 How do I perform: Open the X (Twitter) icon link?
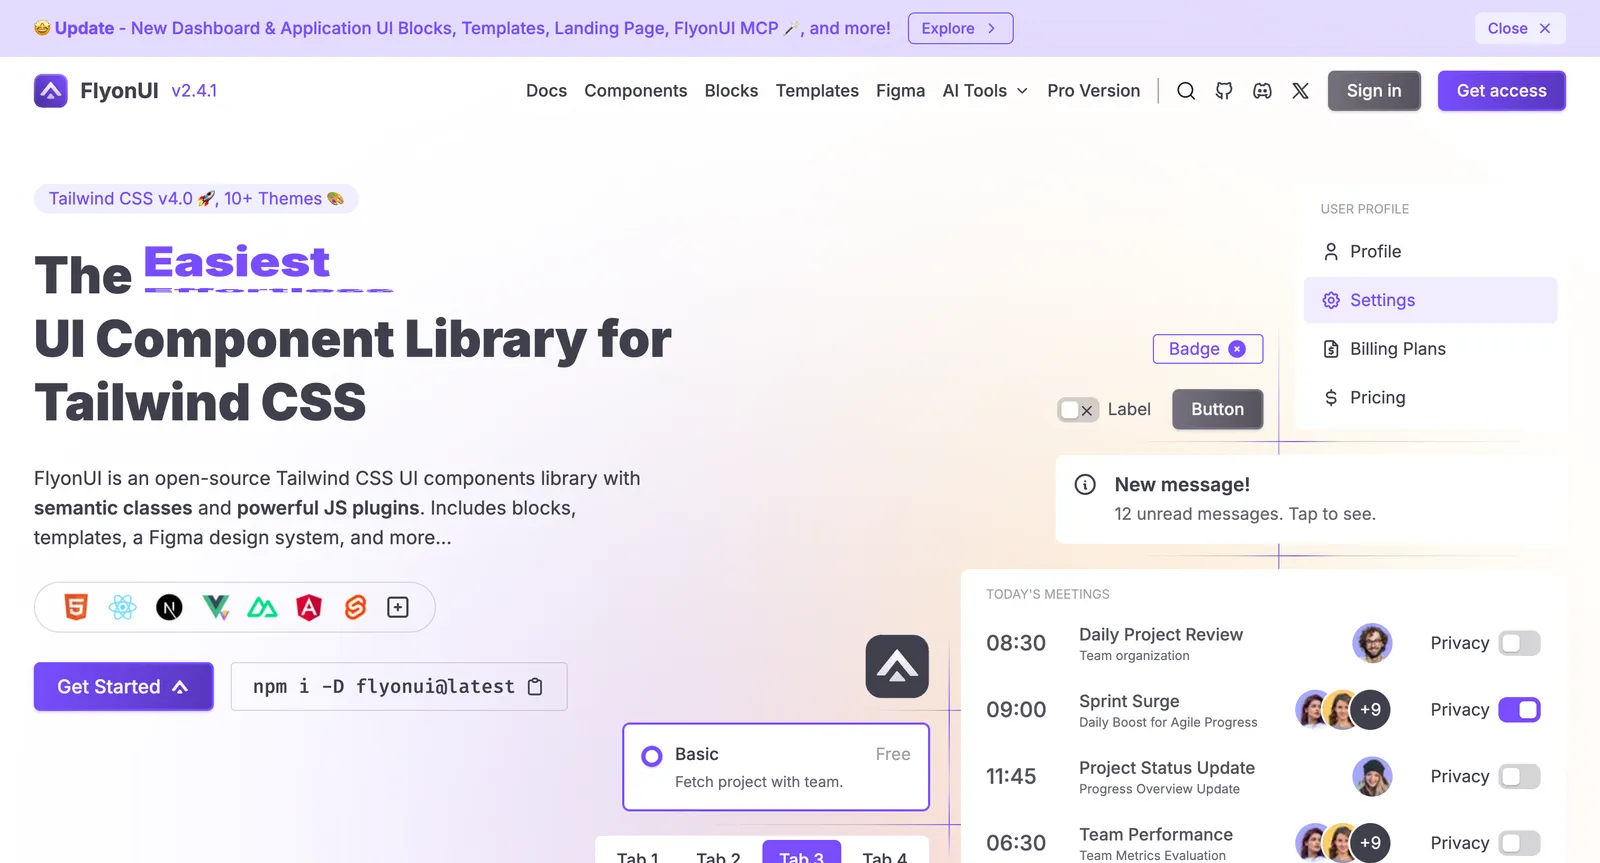click(x=1300, y=91)
